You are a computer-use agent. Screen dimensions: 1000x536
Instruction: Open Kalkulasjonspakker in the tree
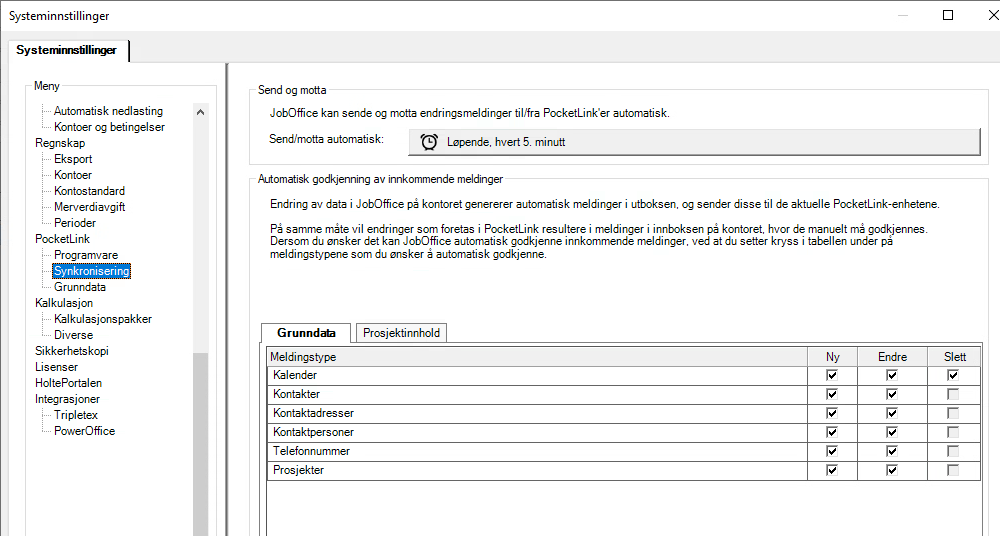pyautogui.click(x=103, y=318)
